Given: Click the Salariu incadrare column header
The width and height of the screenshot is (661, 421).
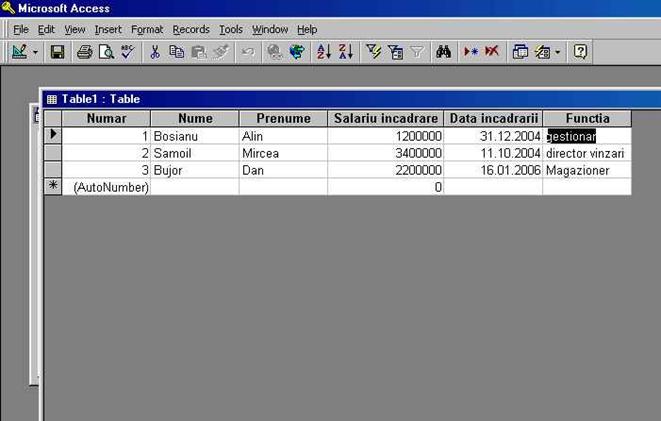Looking at the screenshot, I should [x=385, y=118].
